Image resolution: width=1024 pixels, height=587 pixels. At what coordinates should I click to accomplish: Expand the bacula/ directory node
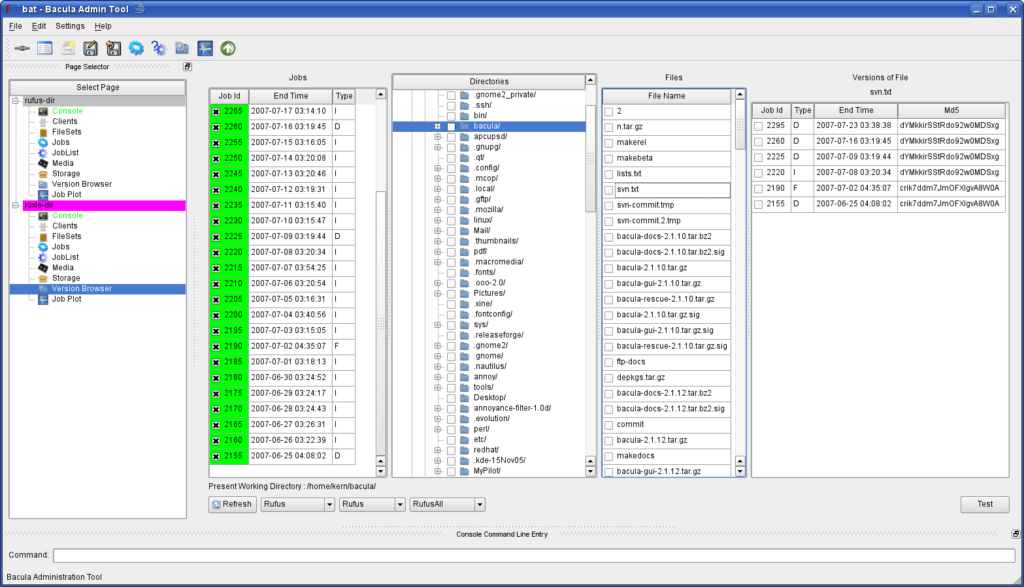click(437, 127)
